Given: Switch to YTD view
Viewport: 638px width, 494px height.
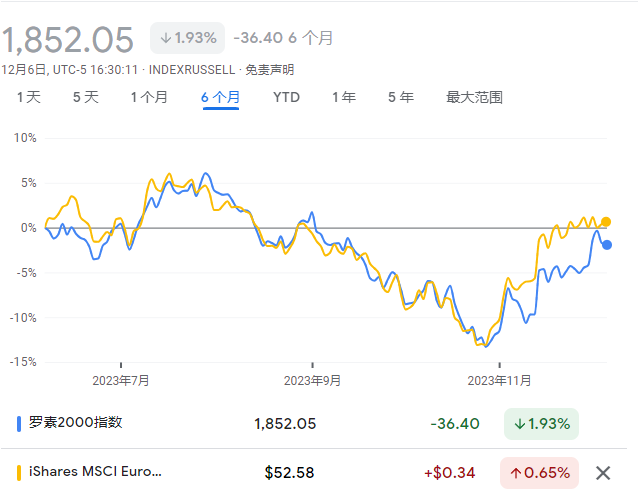Looking at the screenshot, I should 286,97.
